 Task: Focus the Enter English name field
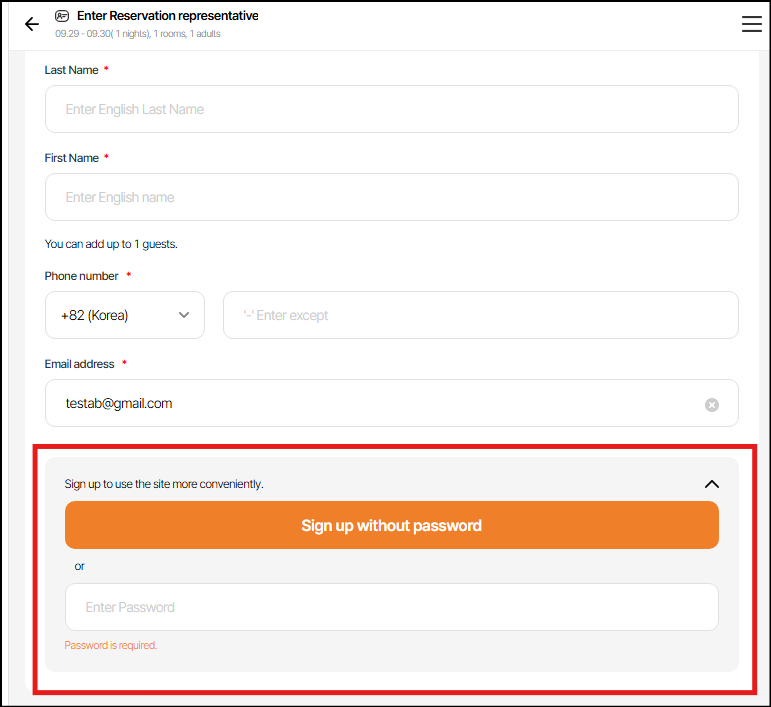[391, 197]
